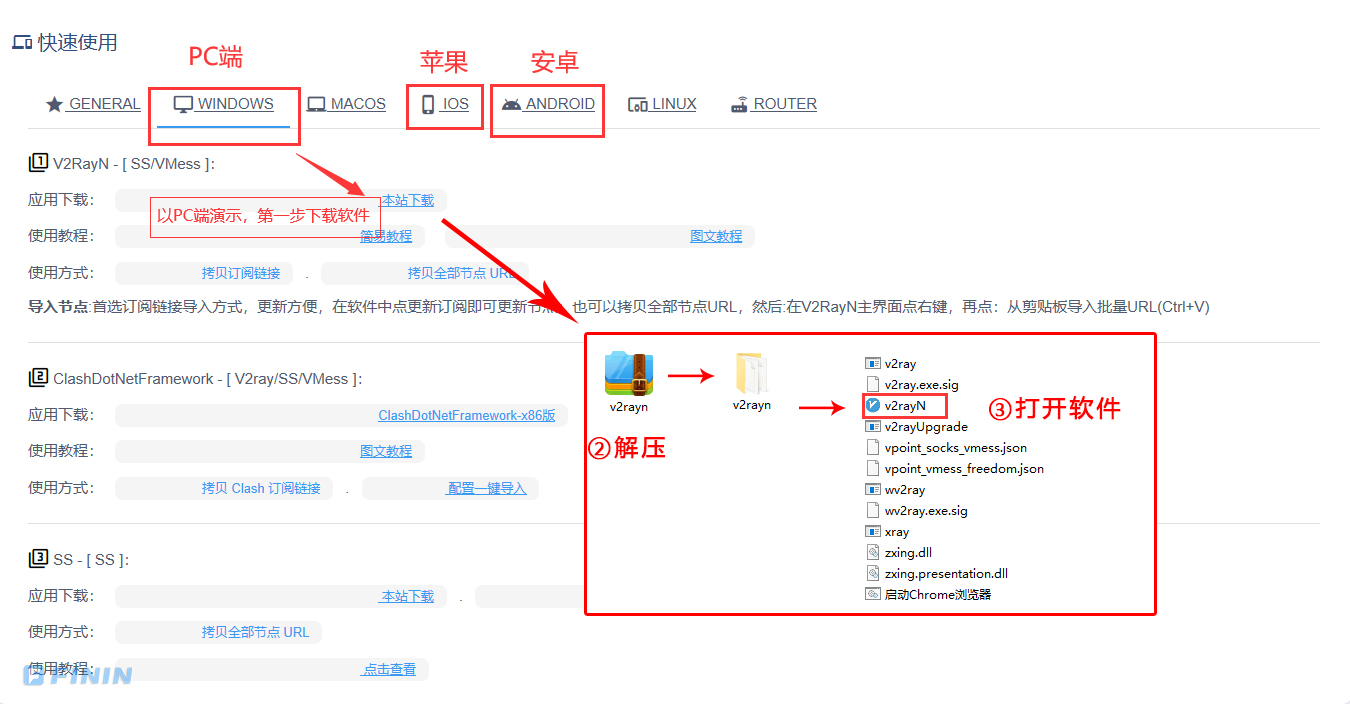Select the v2rayUpgrade file
Image resolution: width=1350 pixels, height=704 pixels.
[917, 427]
